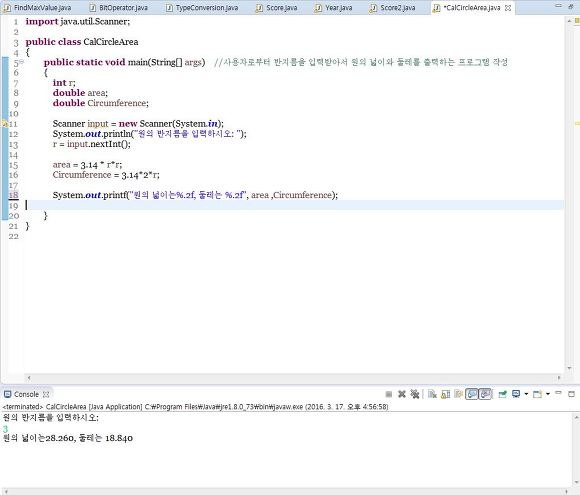Image resolution: width=580 pixels, height=495 pixels.
Task: Click the editor horizontal scrollbar left arrow
Action: 29,378
